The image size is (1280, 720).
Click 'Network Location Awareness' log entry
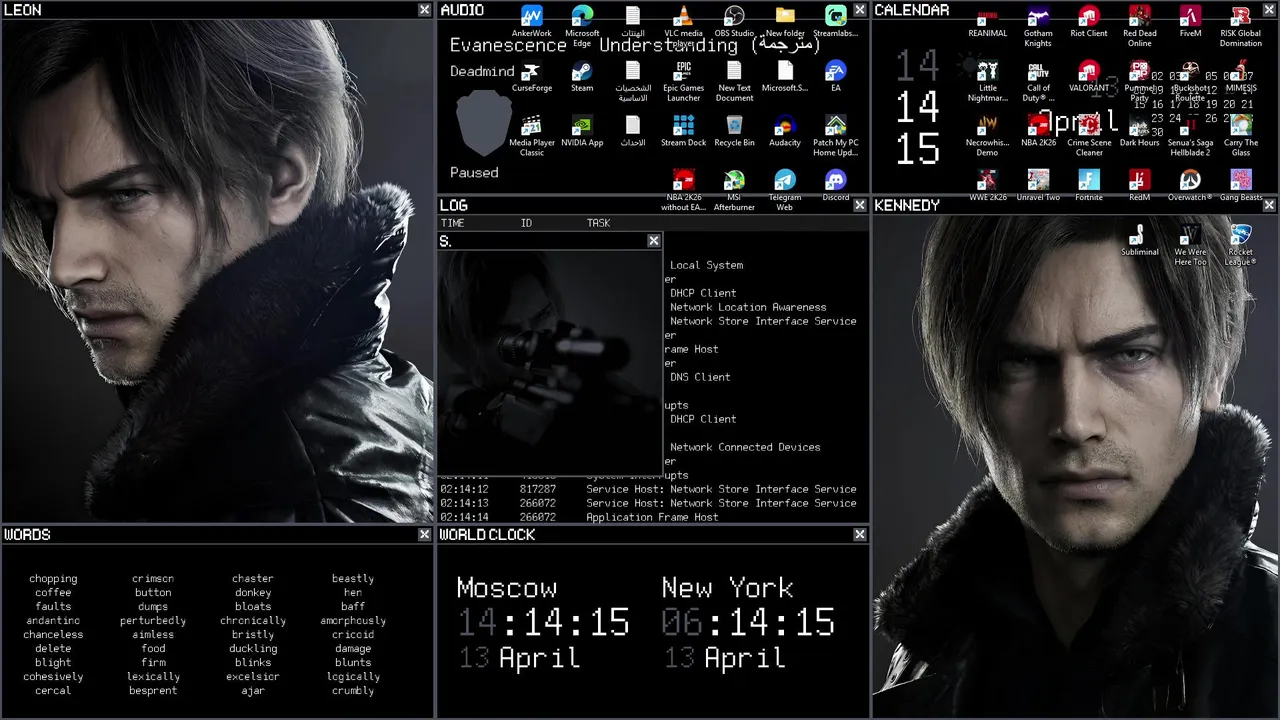[x=748, y=307]
